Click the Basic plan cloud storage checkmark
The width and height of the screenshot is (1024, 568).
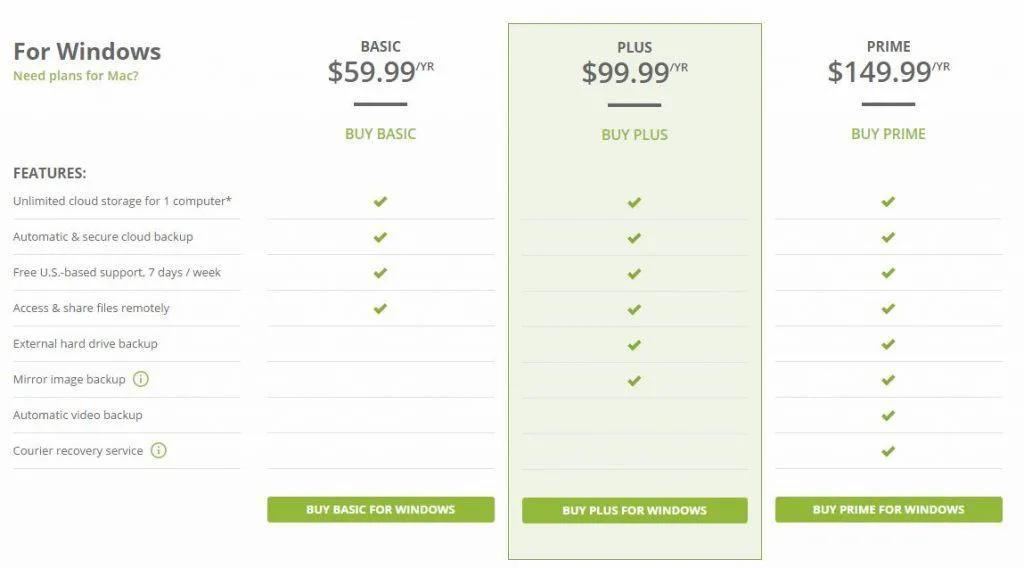coord(380,201)
